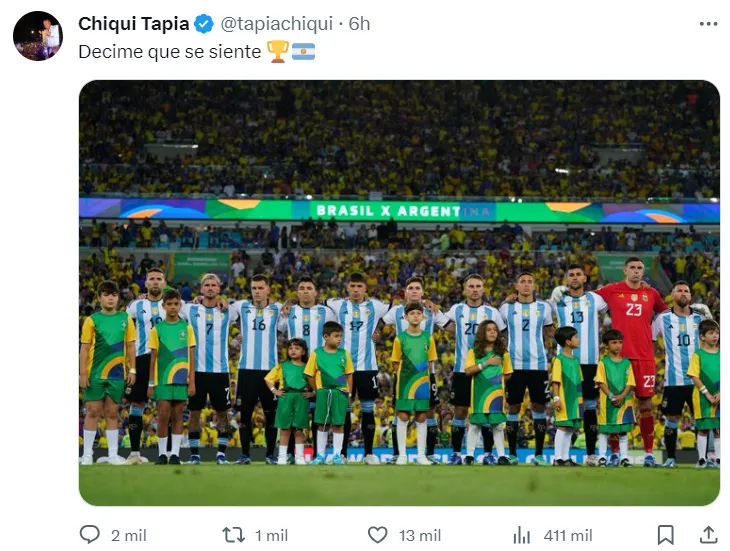This screenshot has height=551, width=730.
Task: Open the three-dot more options menu
Action: pos(708,23)
